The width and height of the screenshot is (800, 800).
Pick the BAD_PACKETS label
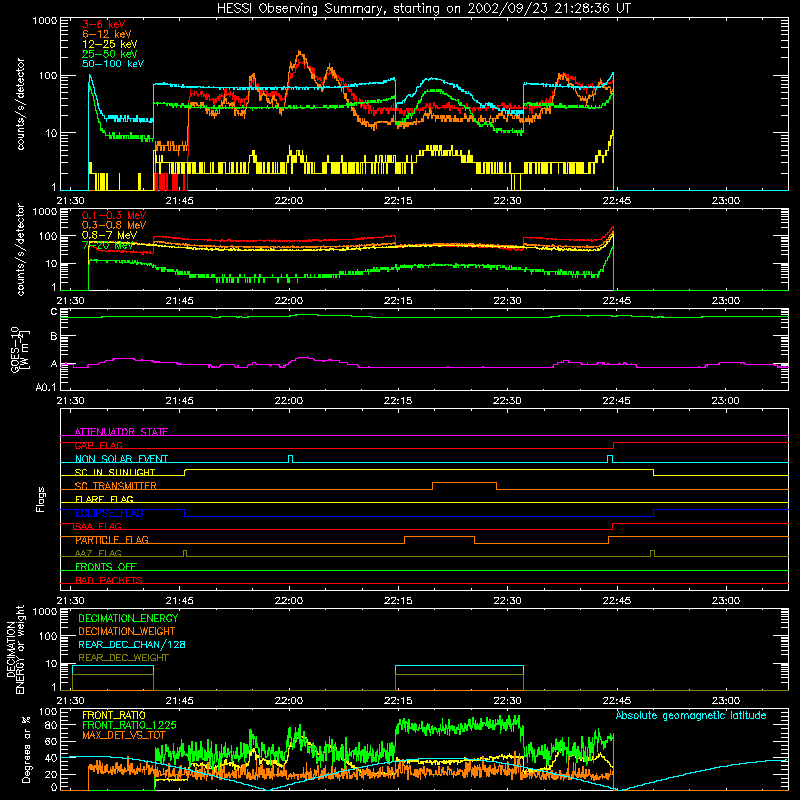point(109,580)
